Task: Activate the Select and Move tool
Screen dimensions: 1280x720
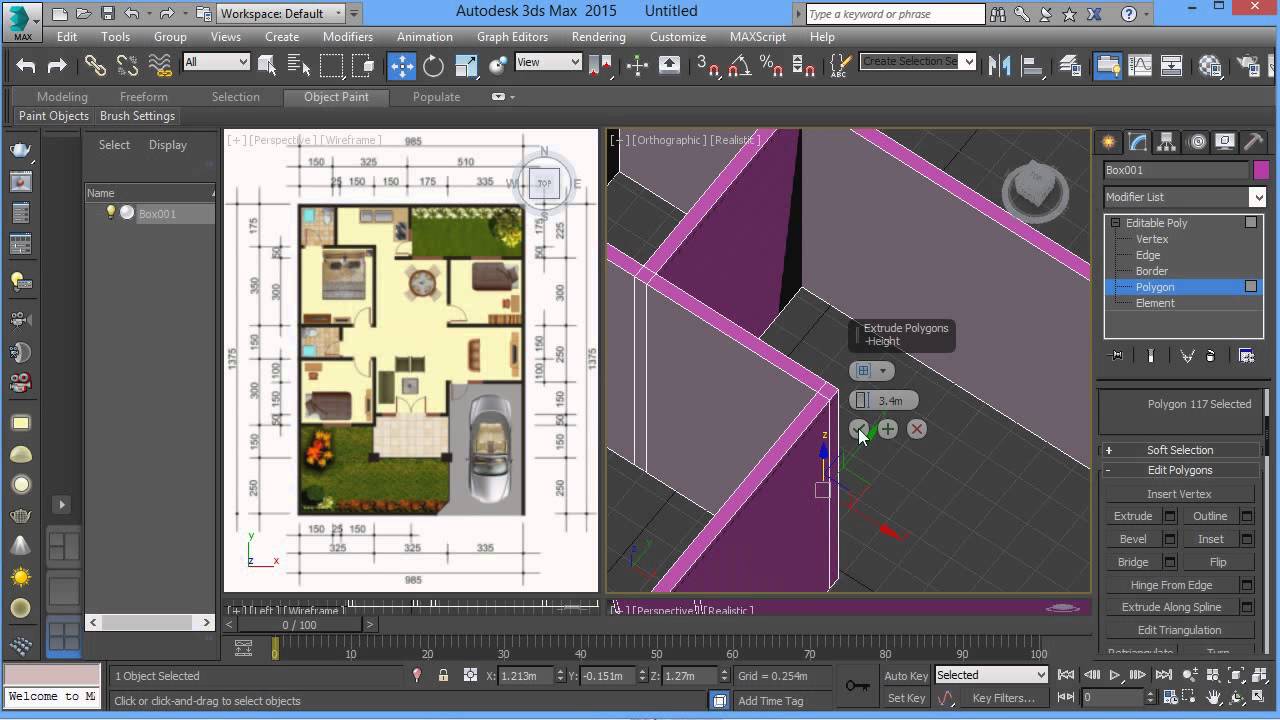Action: point(401,66)
